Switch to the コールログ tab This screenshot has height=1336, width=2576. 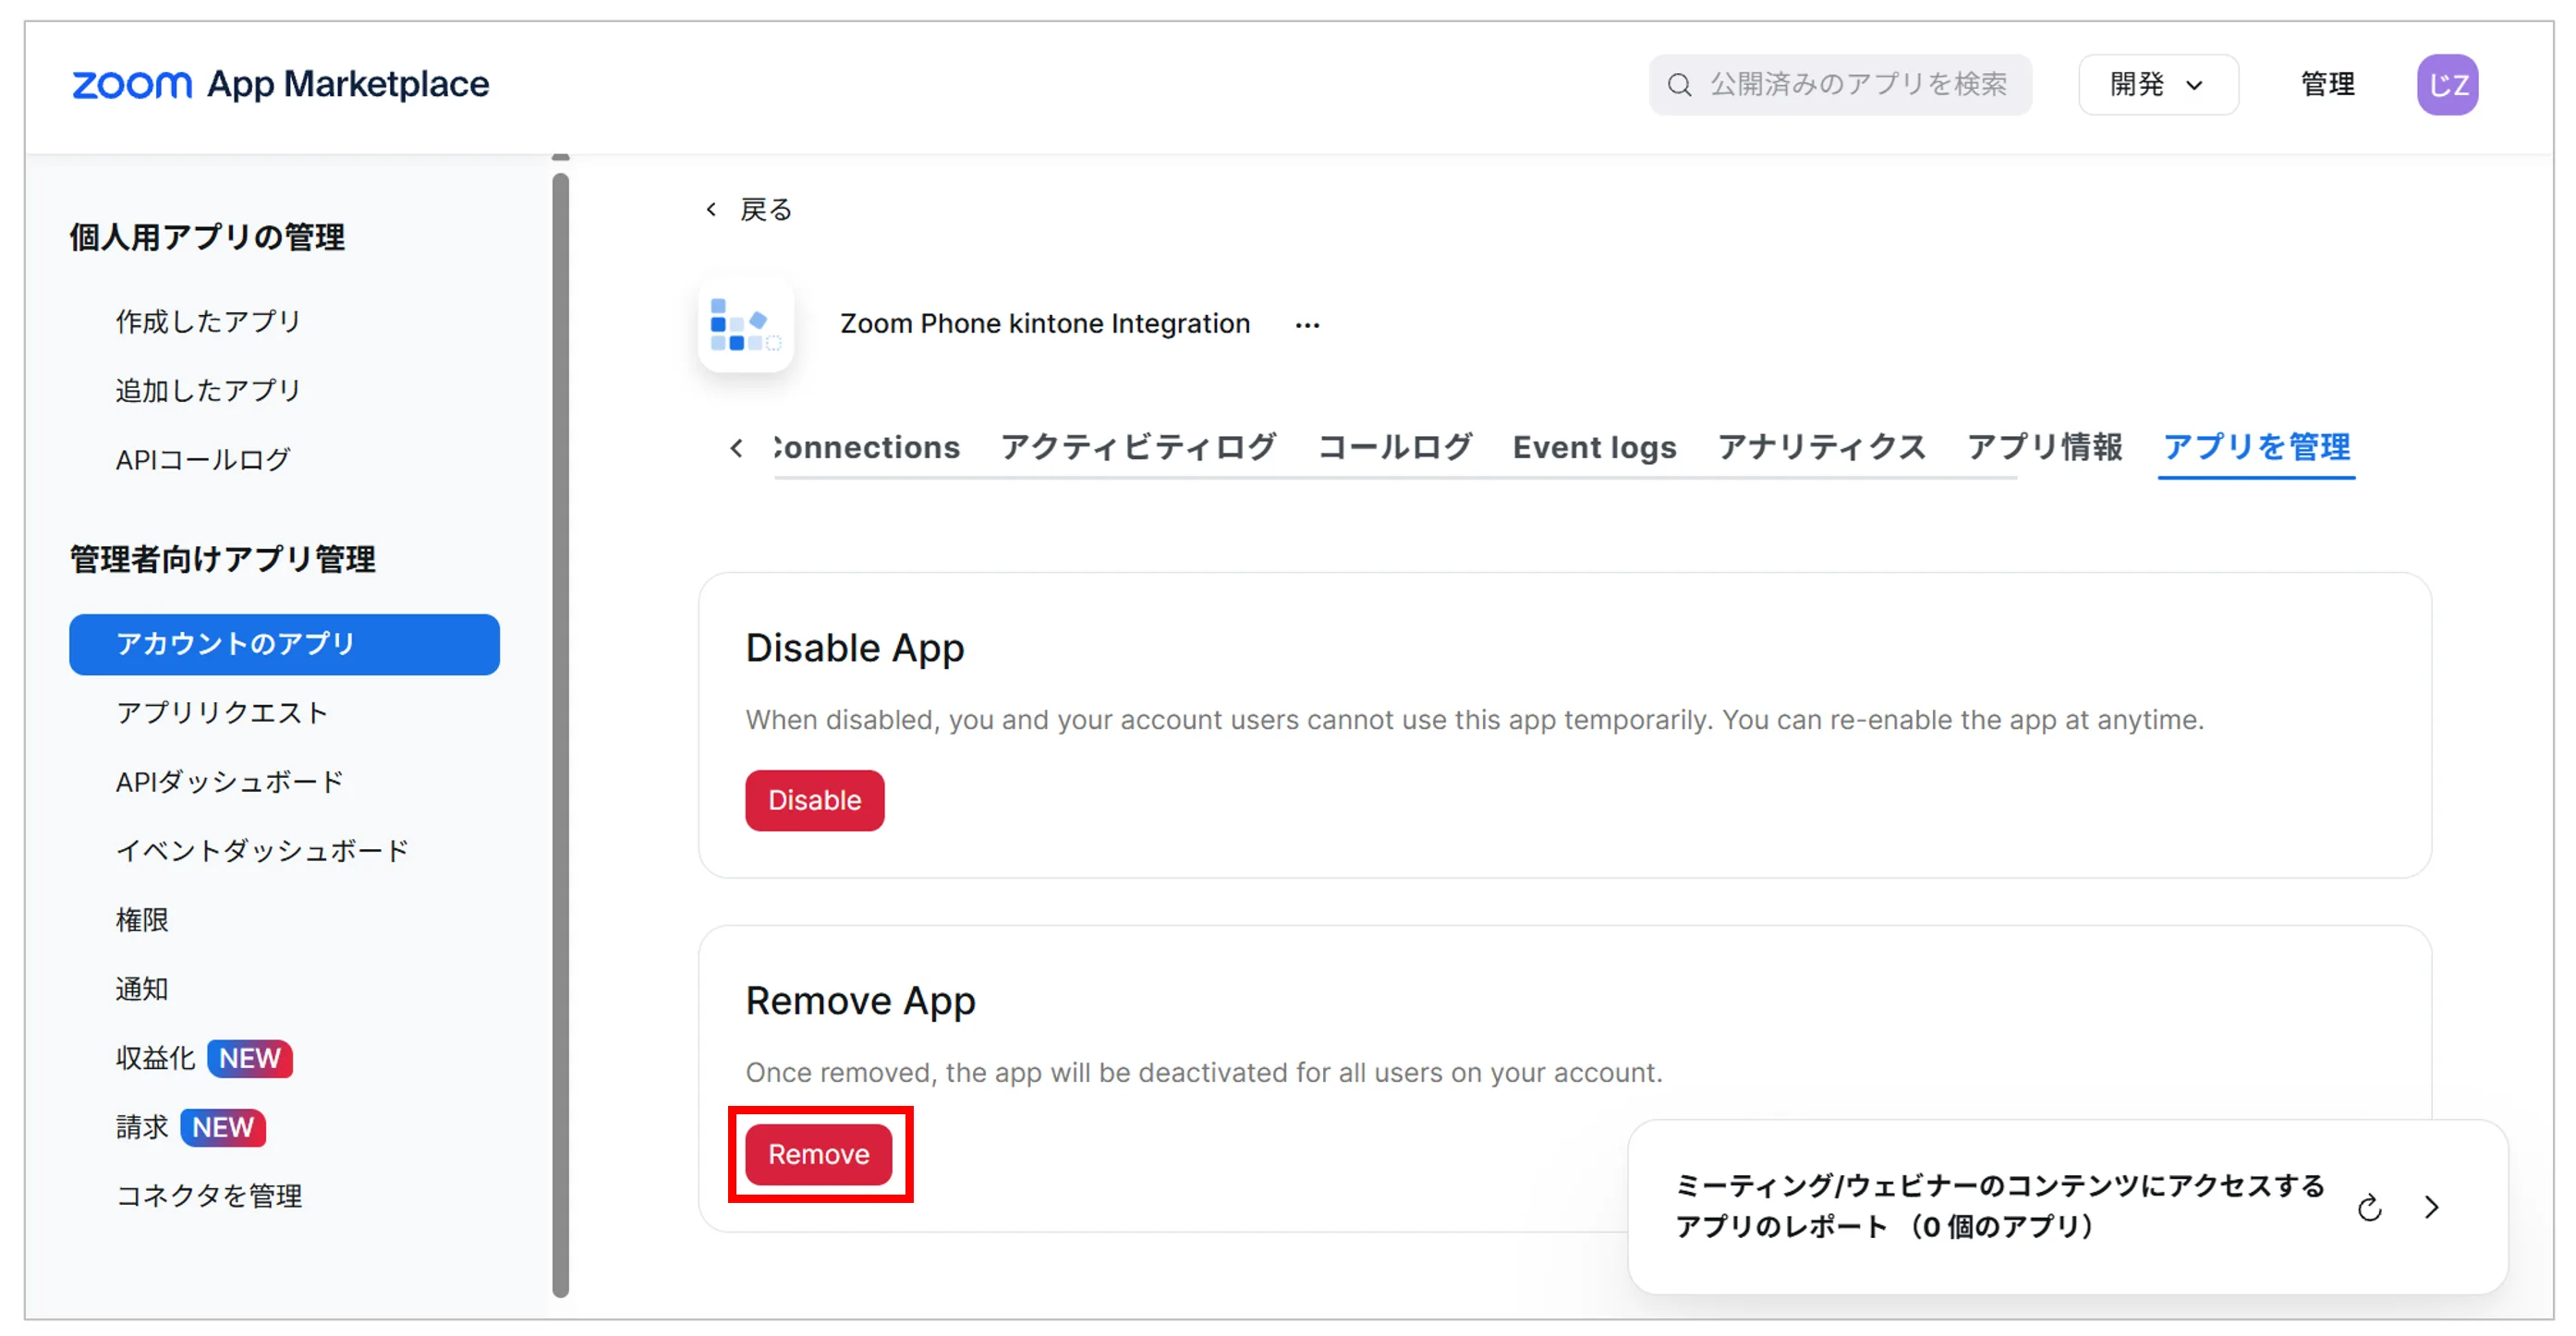coord(1395,447)
